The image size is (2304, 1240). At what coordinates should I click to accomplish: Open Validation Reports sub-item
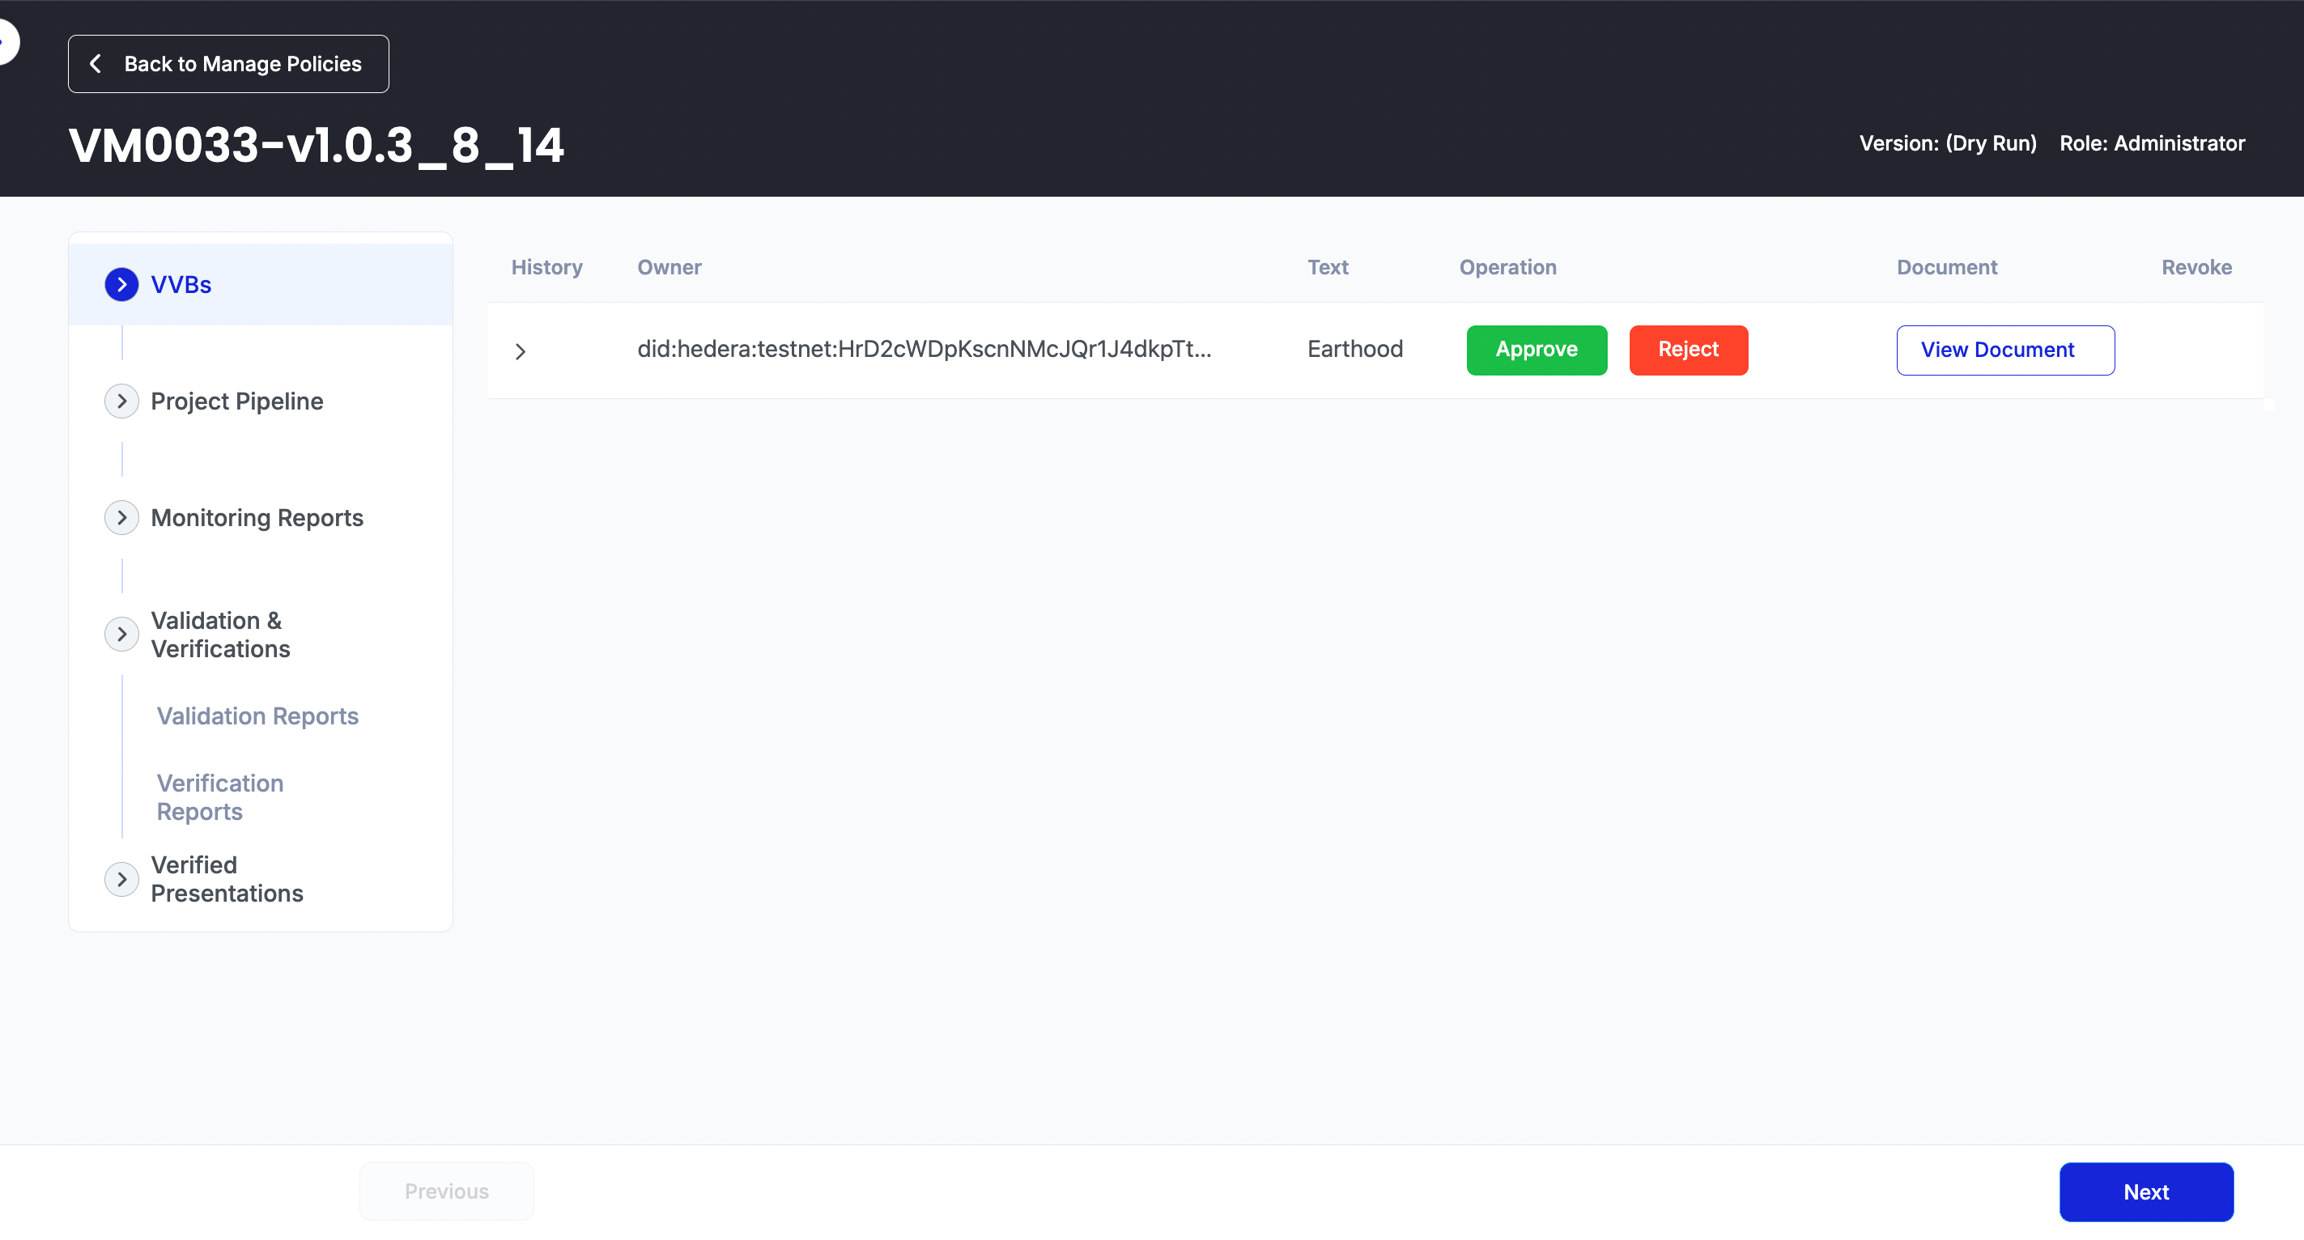tap(257, 716)
